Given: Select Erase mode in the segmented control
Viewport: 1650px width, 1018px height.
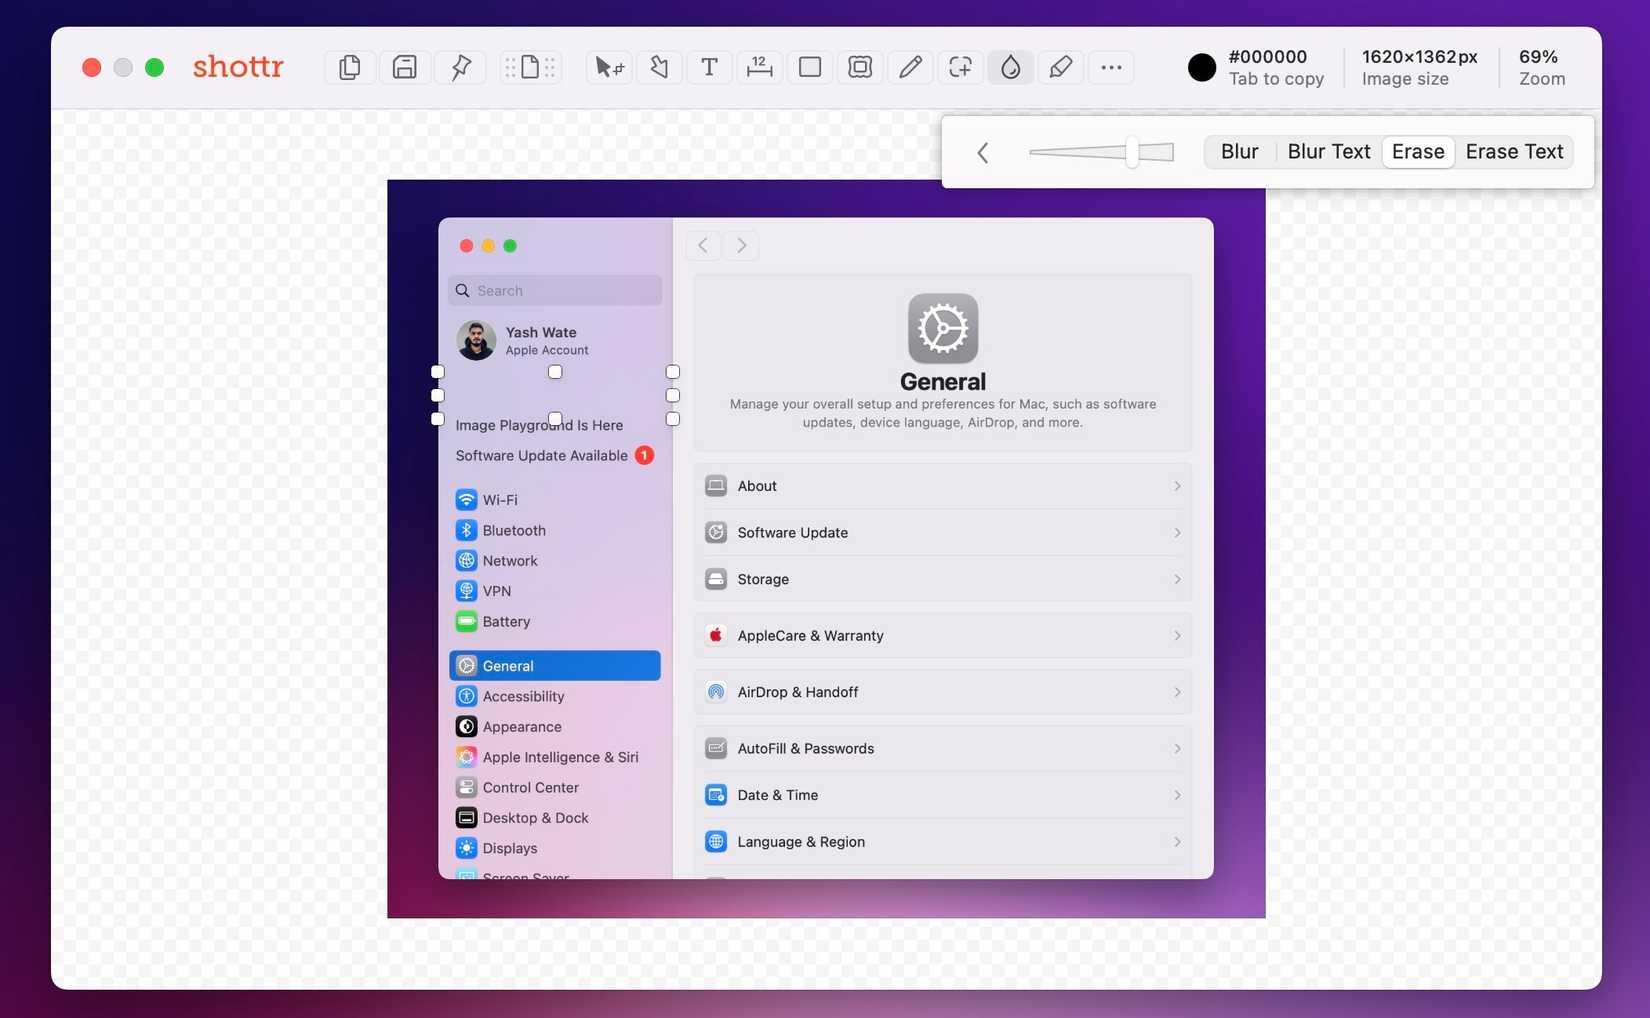Looking at the screenshot, I should point(1418,151).
